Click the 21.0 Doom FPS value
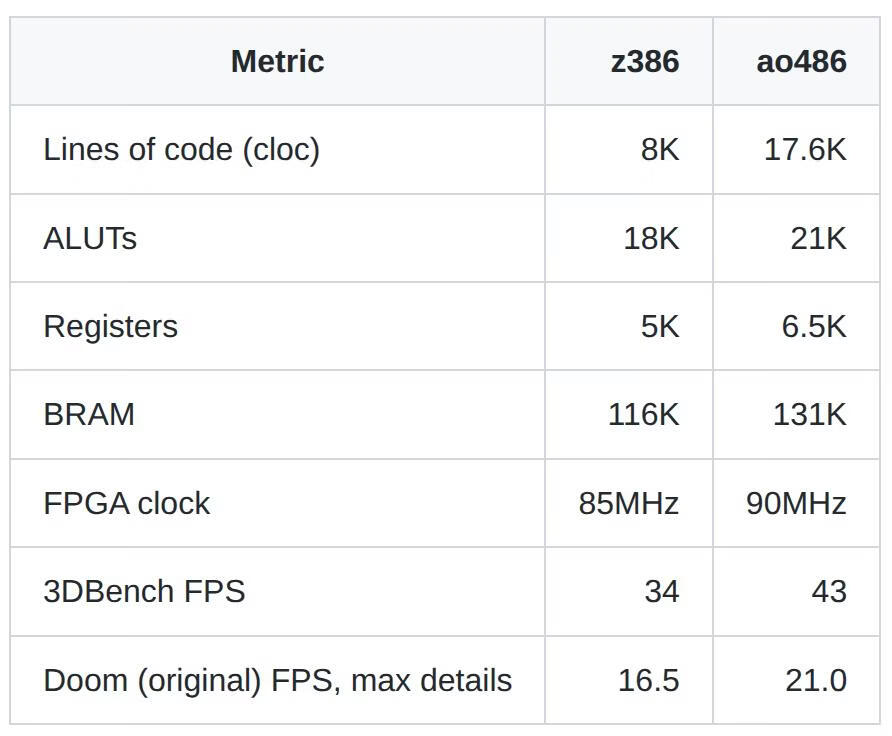The height and width of the screenshot is (736, 892). click(816, 681)
